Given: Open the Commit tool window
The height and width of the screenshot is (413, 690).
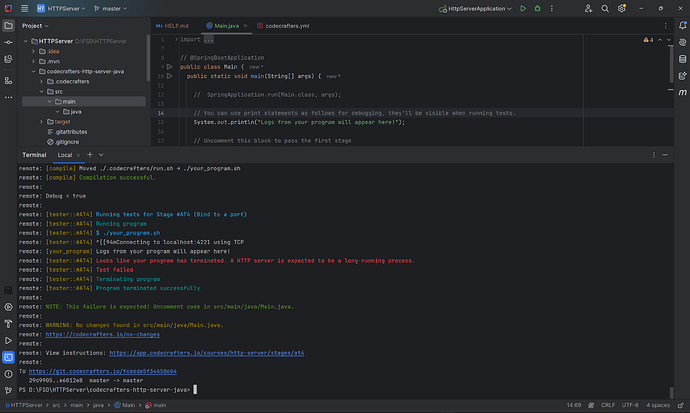Looking at the screenshot, I should [8, 42].
